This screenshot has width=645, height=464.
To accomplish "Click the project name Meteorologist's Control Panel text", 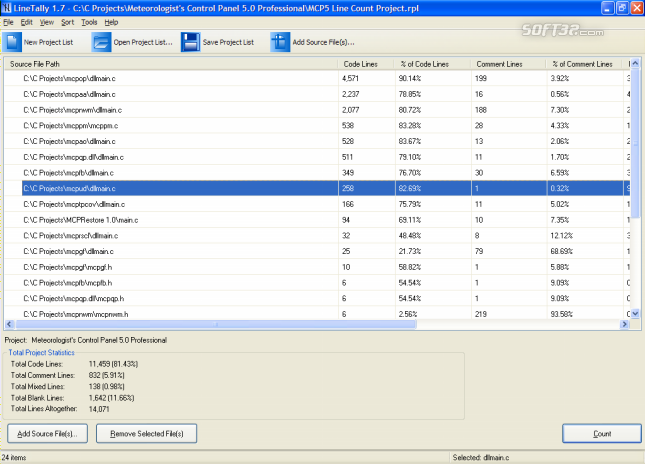I will point(99,340).
